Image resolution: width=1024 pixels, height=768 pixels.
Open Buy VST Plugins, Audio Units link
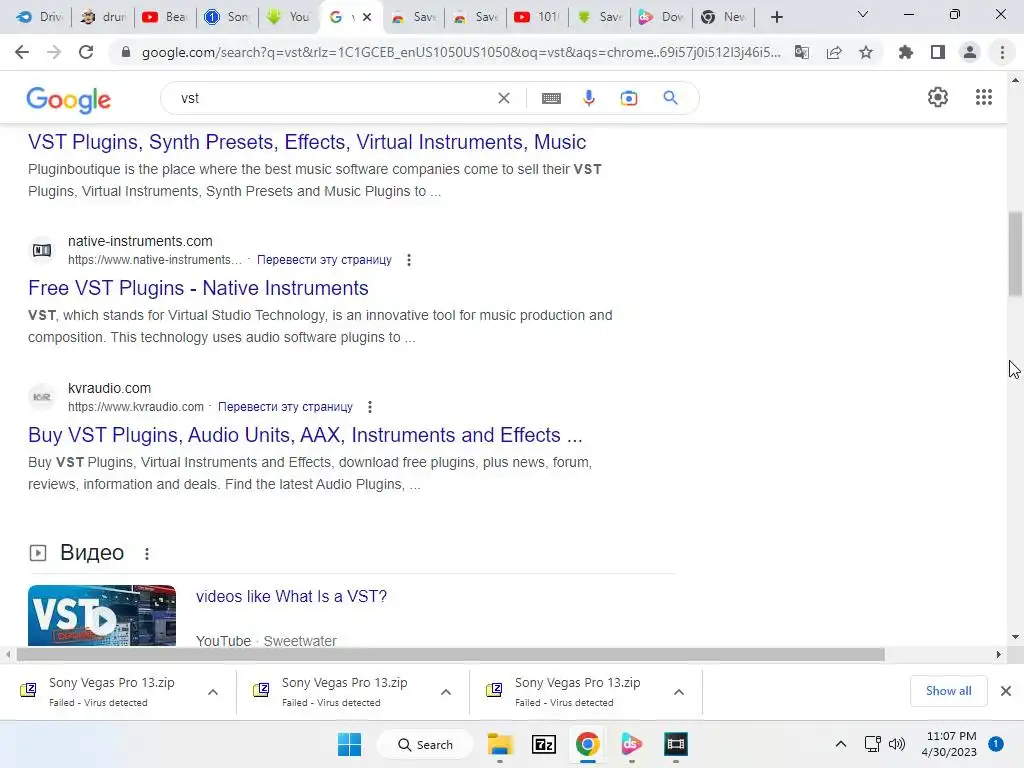tap(305, 435)
